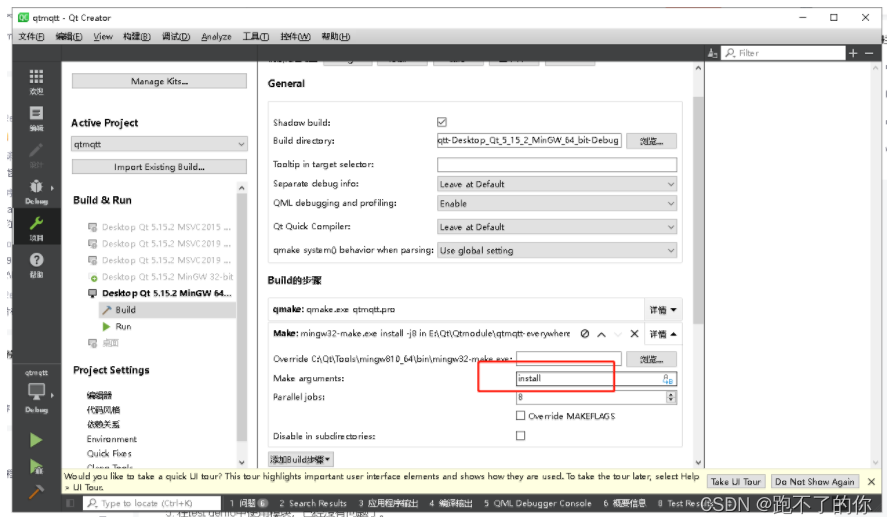Open Environment project settings
Viewport: 888px width, 524px height.
(112, 439)
